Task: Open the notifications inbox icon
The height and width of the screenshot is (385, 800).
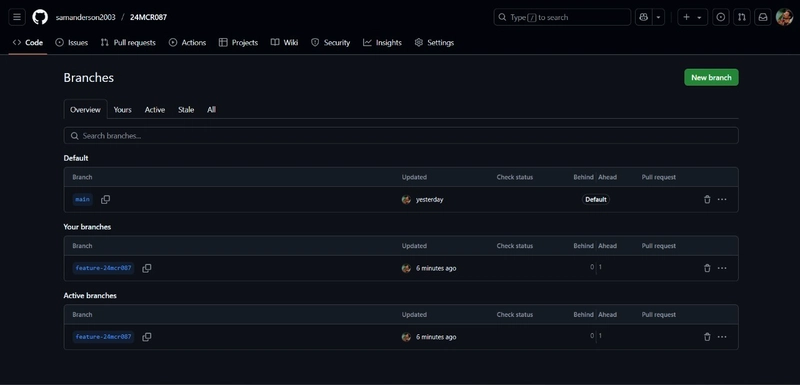Action: pos(763,17)
